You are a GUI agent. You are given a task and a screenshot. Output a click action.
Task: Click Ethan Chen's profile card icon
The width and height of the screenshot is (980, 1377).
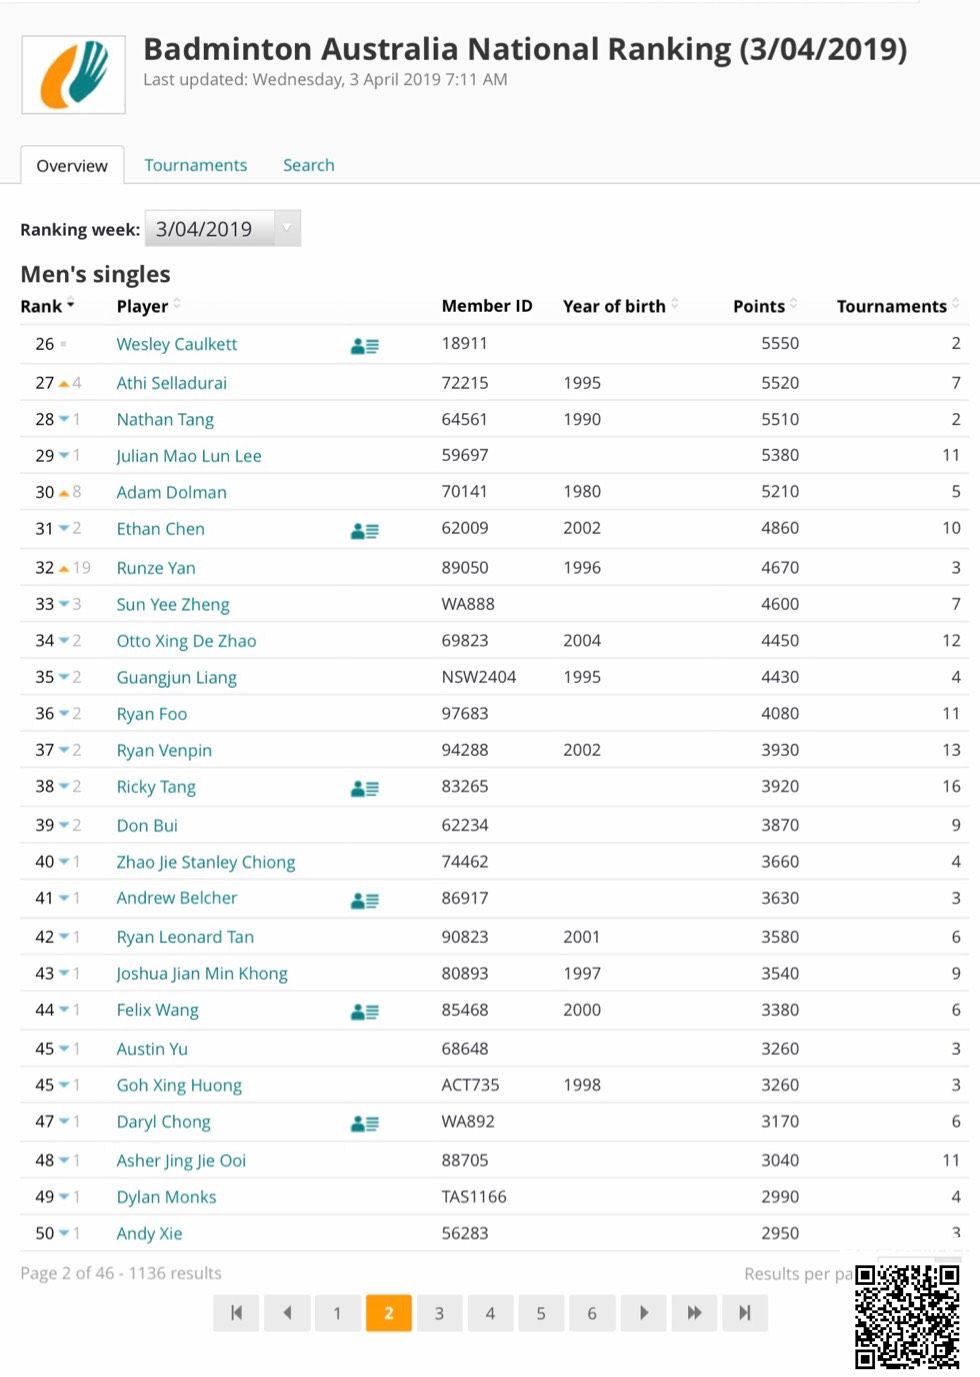coord(364,531)
